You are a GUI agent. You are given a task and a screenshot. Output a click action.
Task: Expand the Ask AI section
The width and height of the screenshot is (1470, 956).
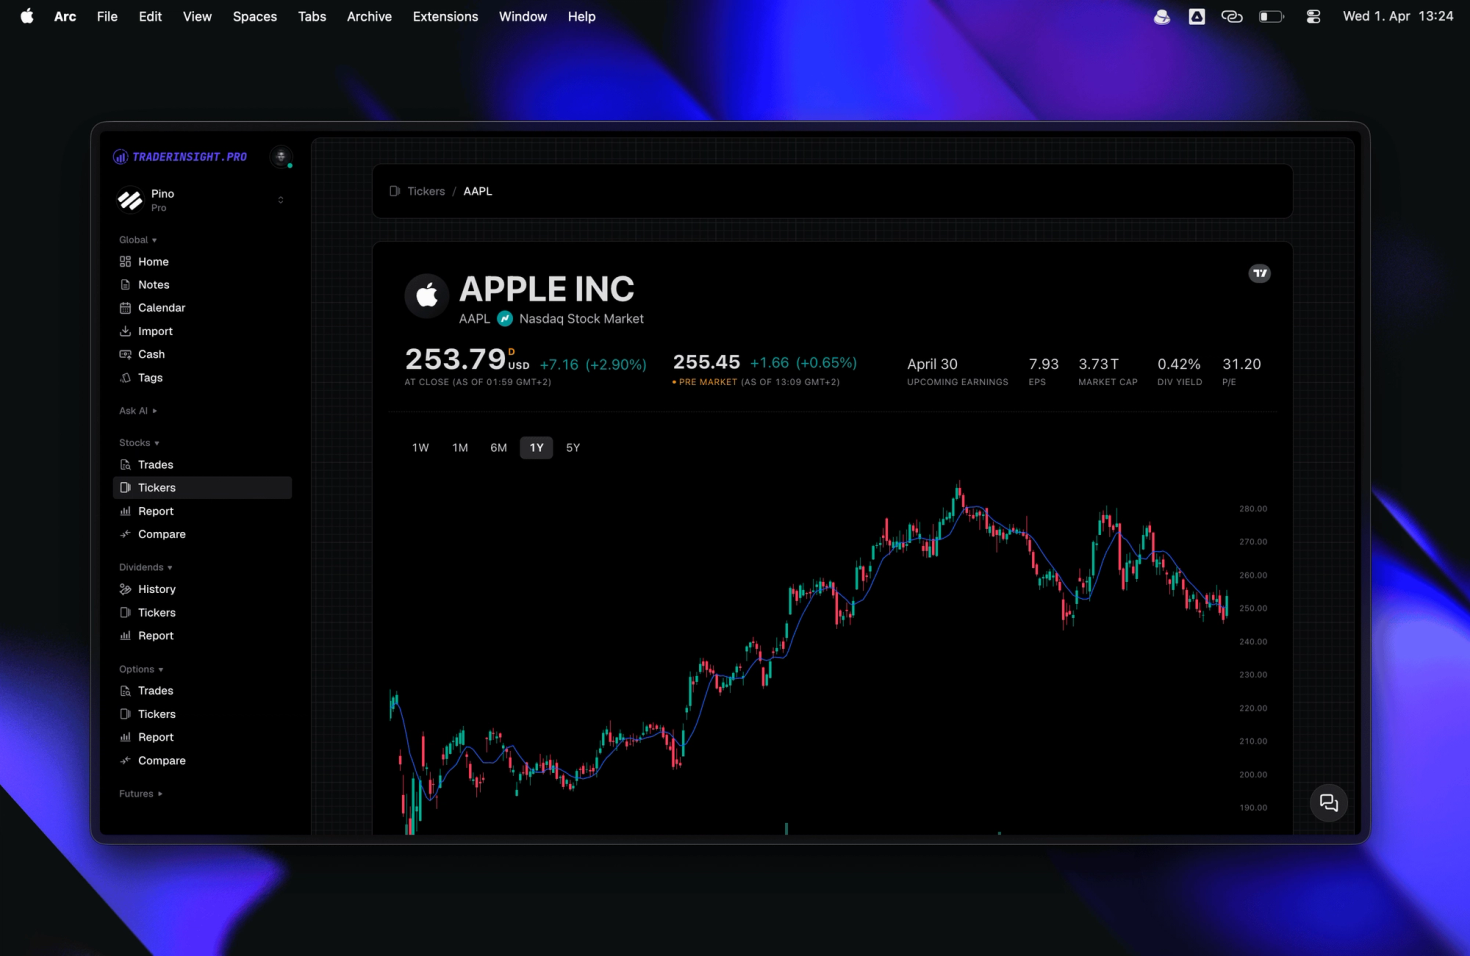click(x=138, y=410)
